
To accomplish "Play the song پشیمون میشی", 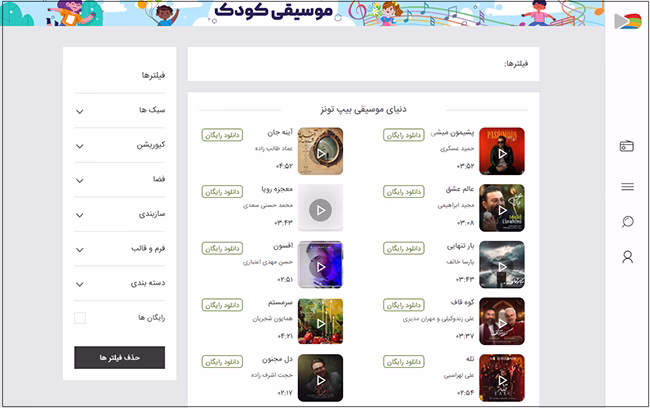I will (x=502, y=153).
